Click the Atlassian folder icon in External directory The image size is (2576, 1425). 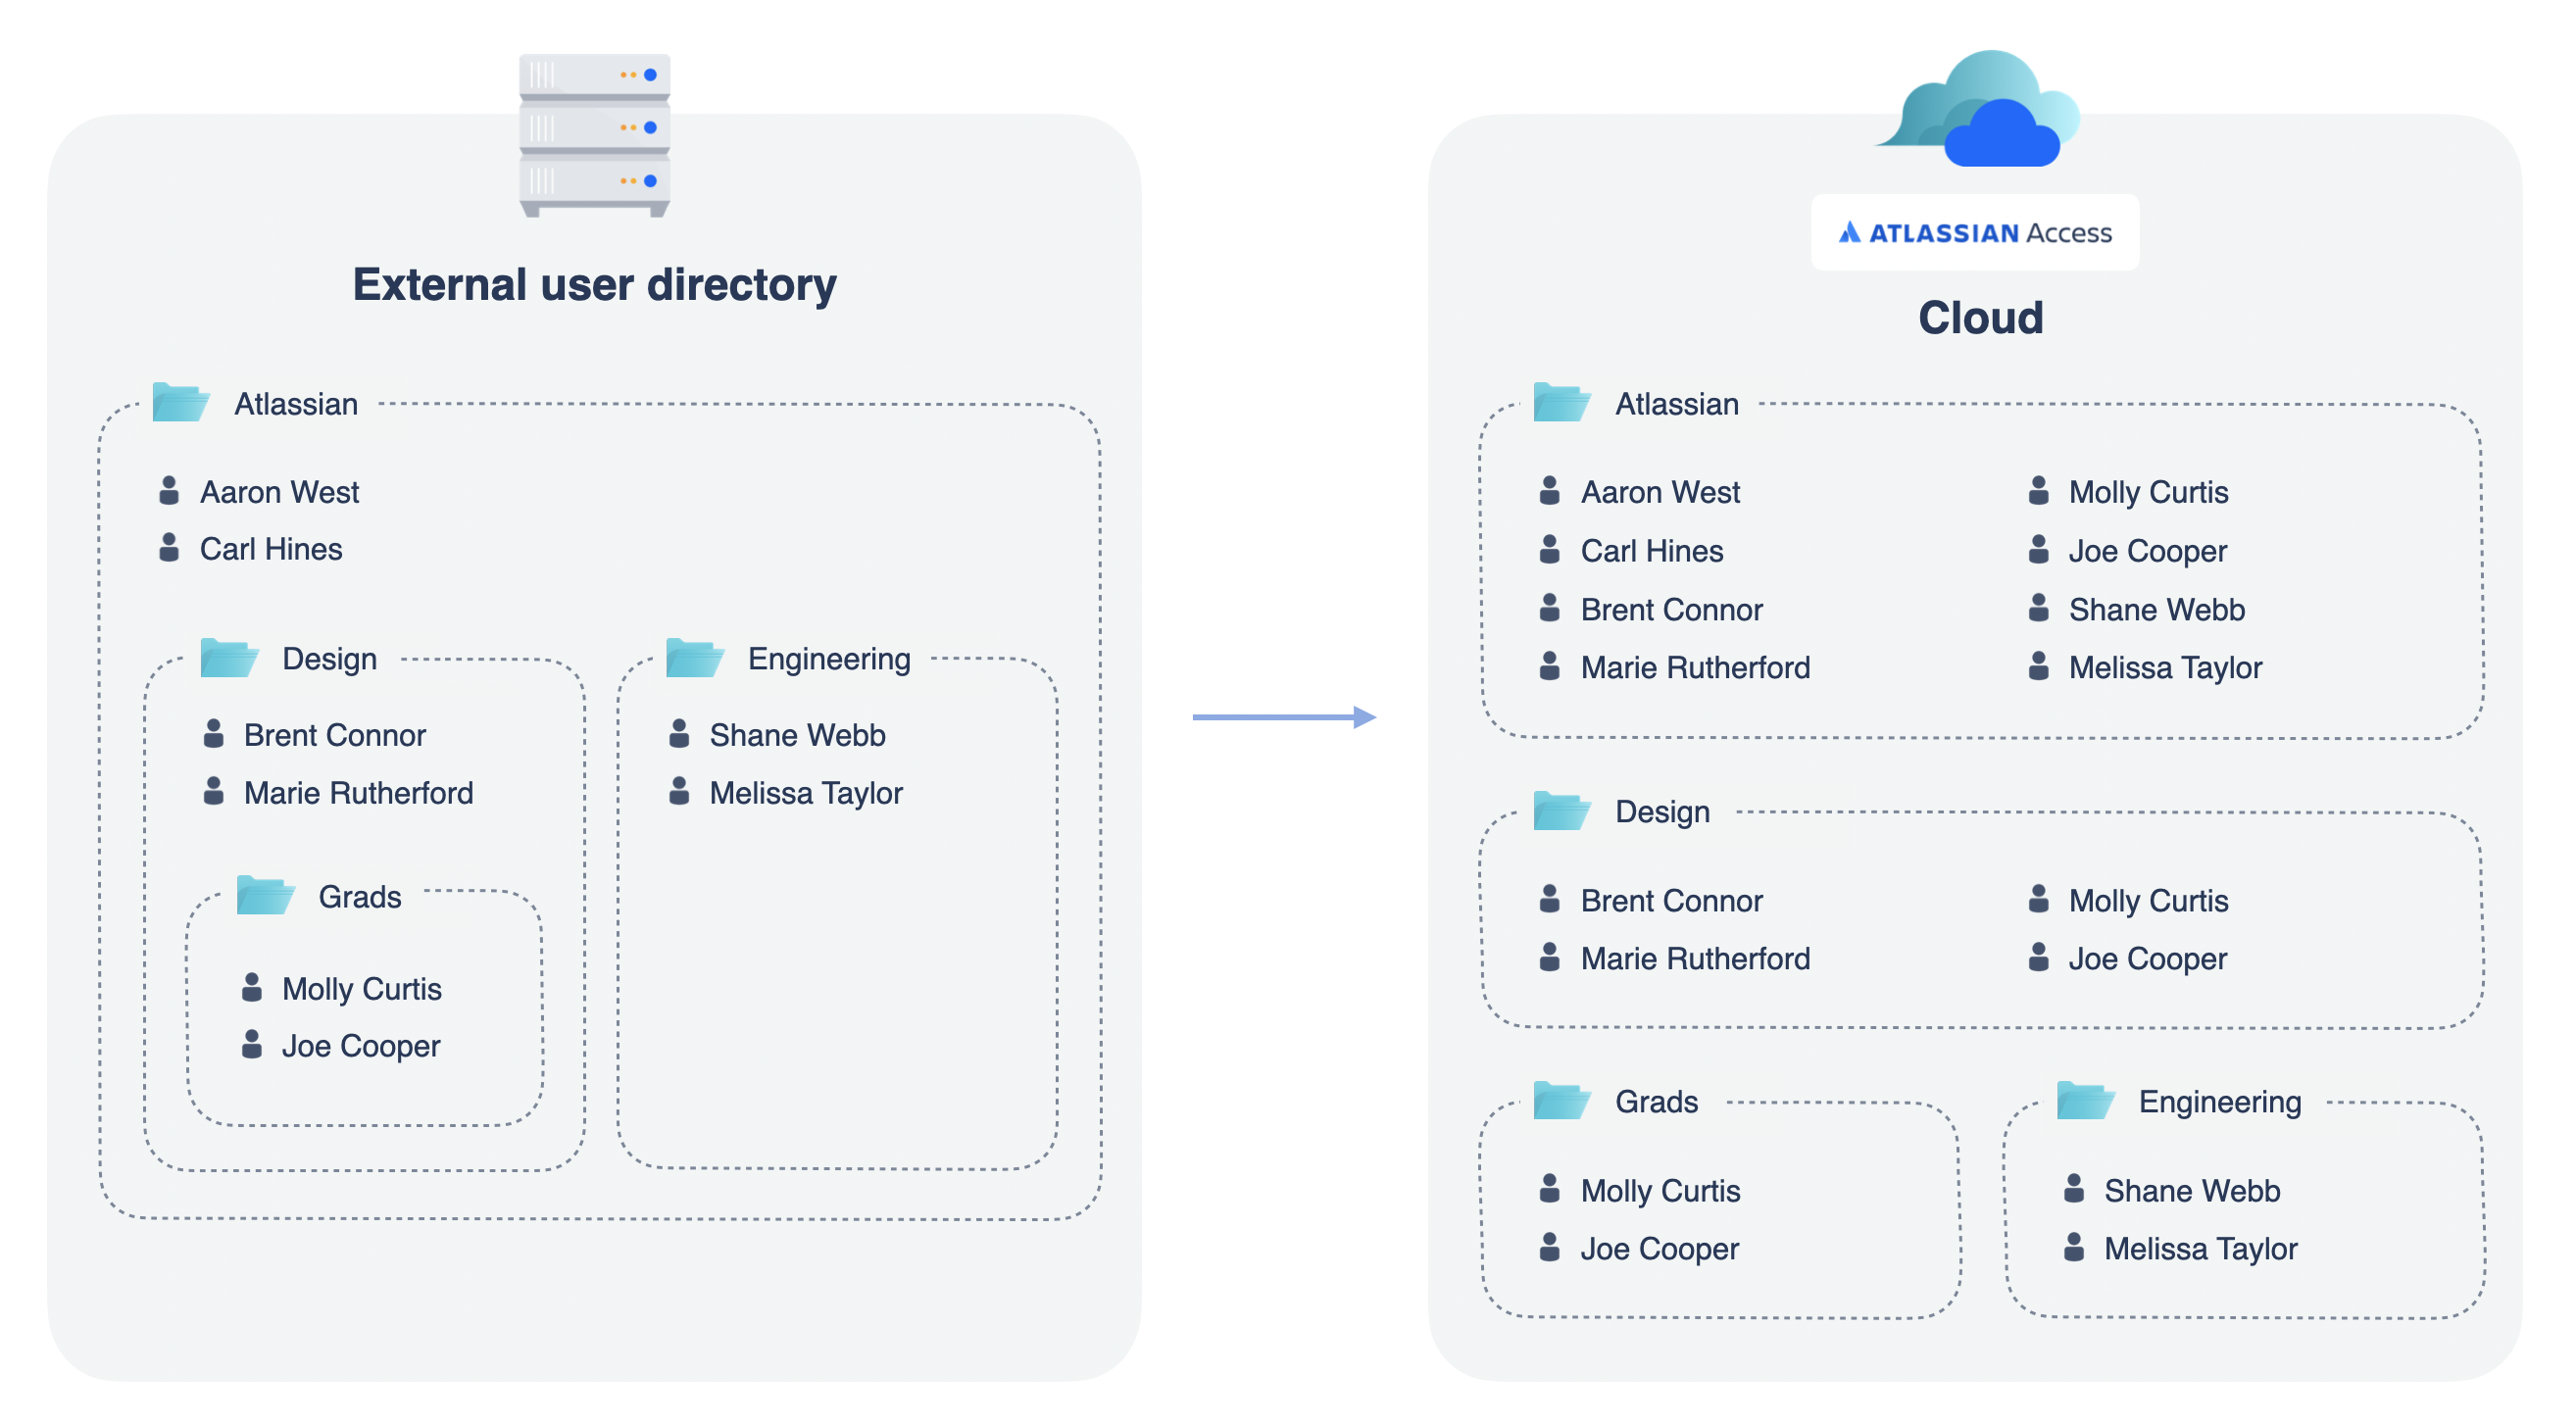click(x=180, y=402)
